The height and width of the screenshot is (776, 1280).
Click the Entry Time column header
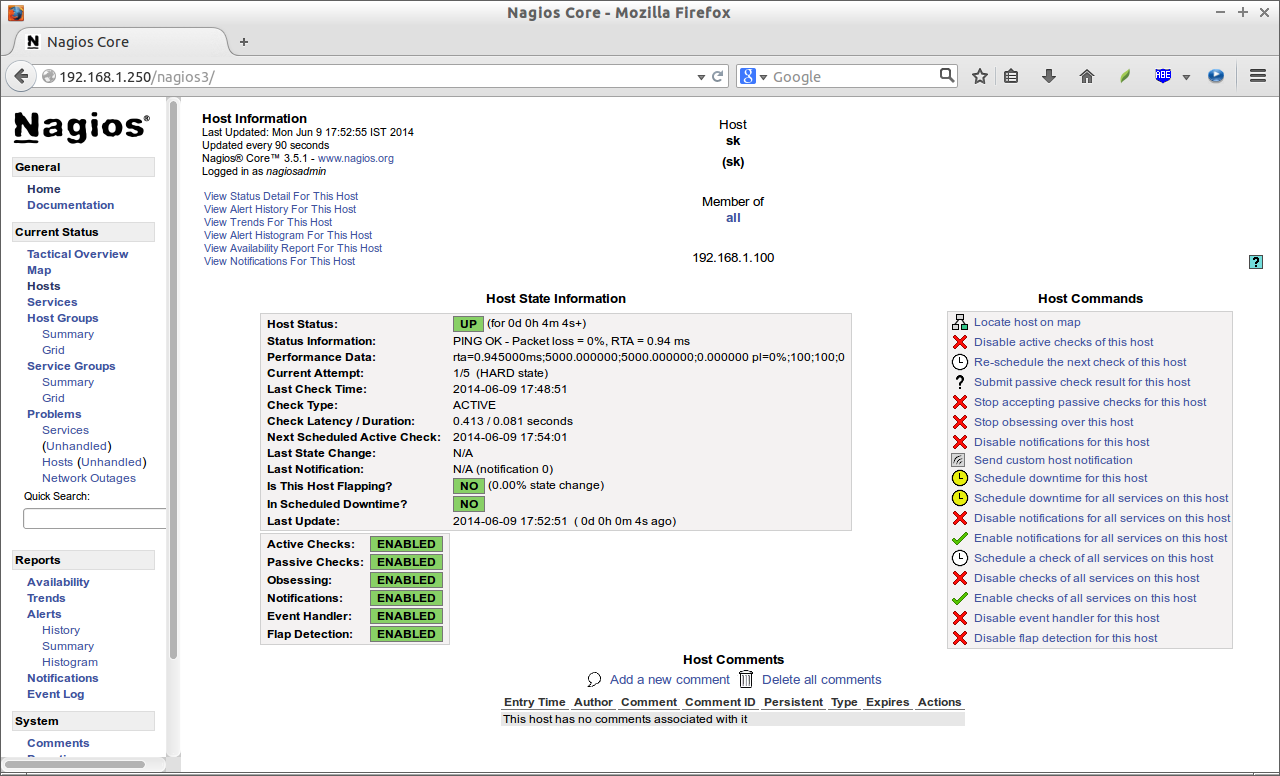click(x=534, y=702)
